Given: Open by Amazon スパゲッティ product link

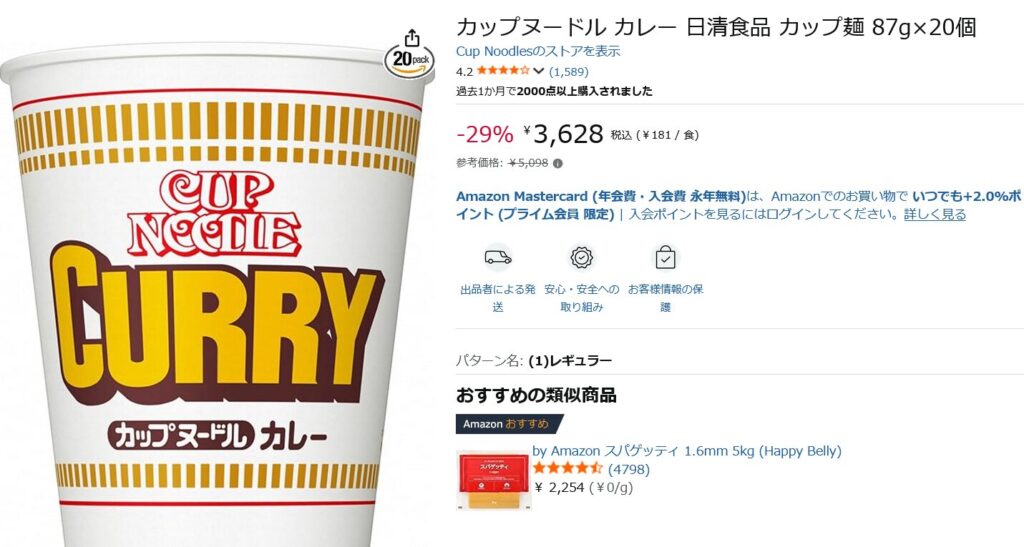Looking at the screenshot, I should coord(687,451).
